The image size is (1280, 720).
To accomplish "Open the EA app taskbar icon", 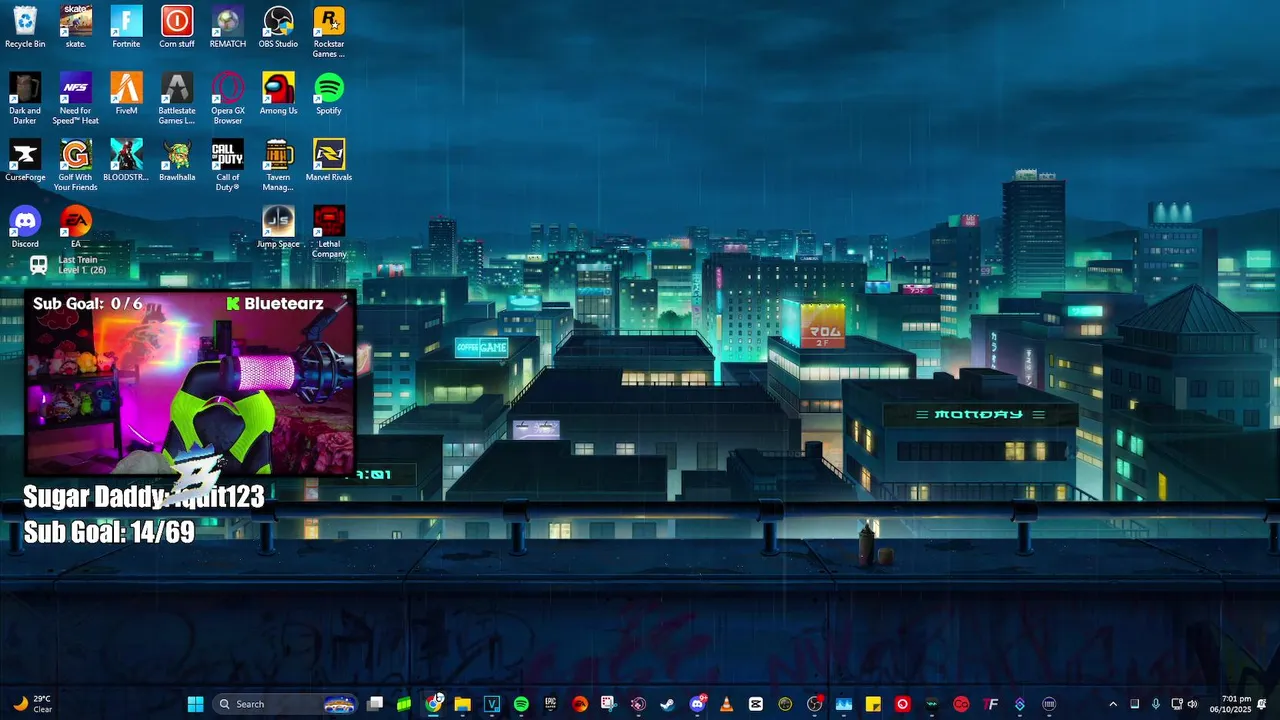I will (x=579, y=704).
